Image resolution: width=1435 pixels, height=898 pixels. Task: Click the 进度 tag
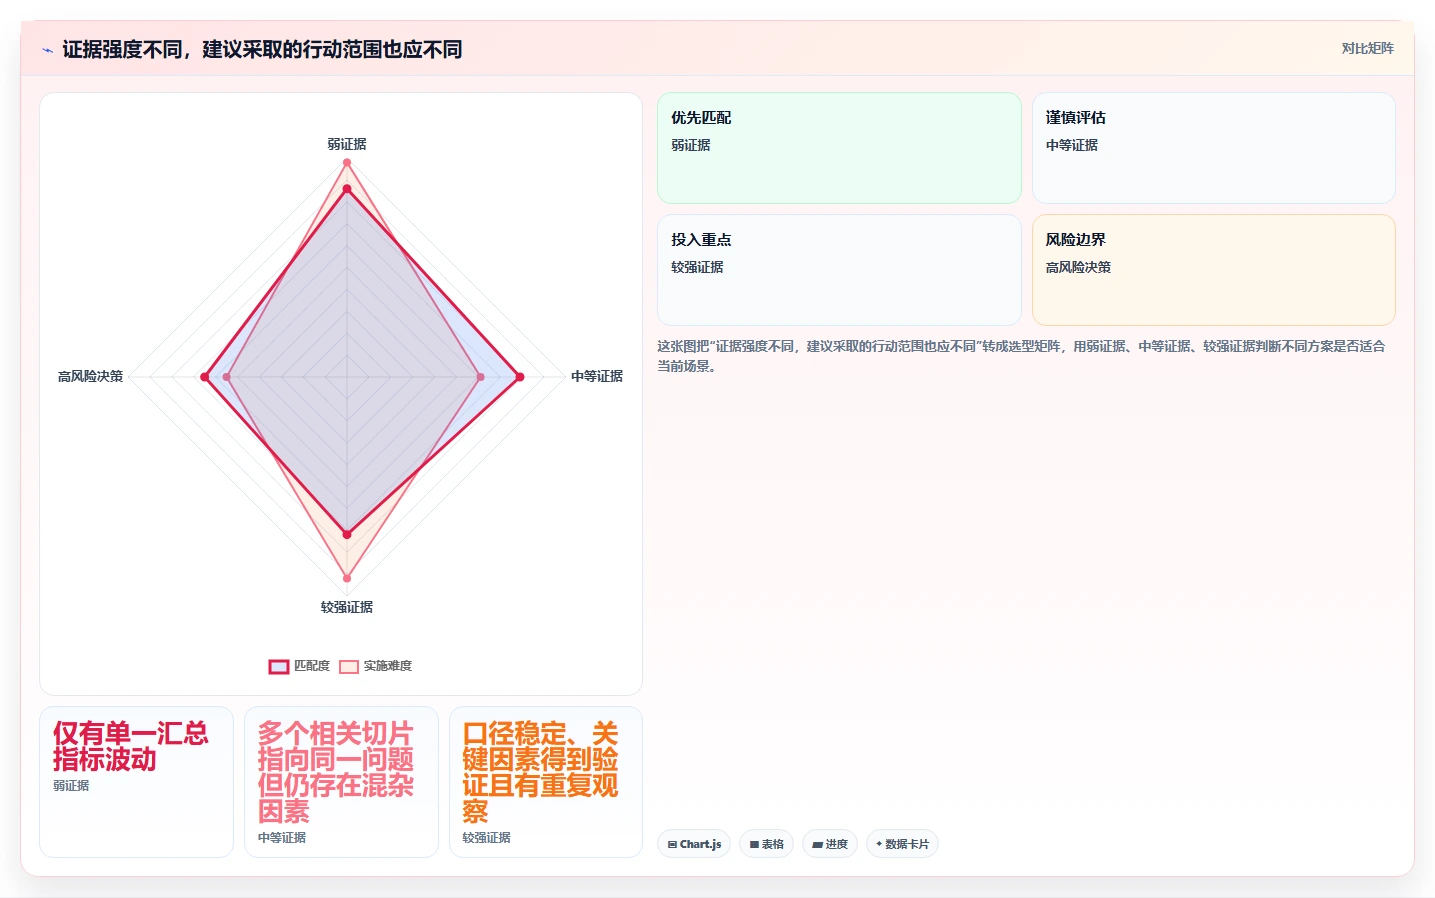[830, 844]
